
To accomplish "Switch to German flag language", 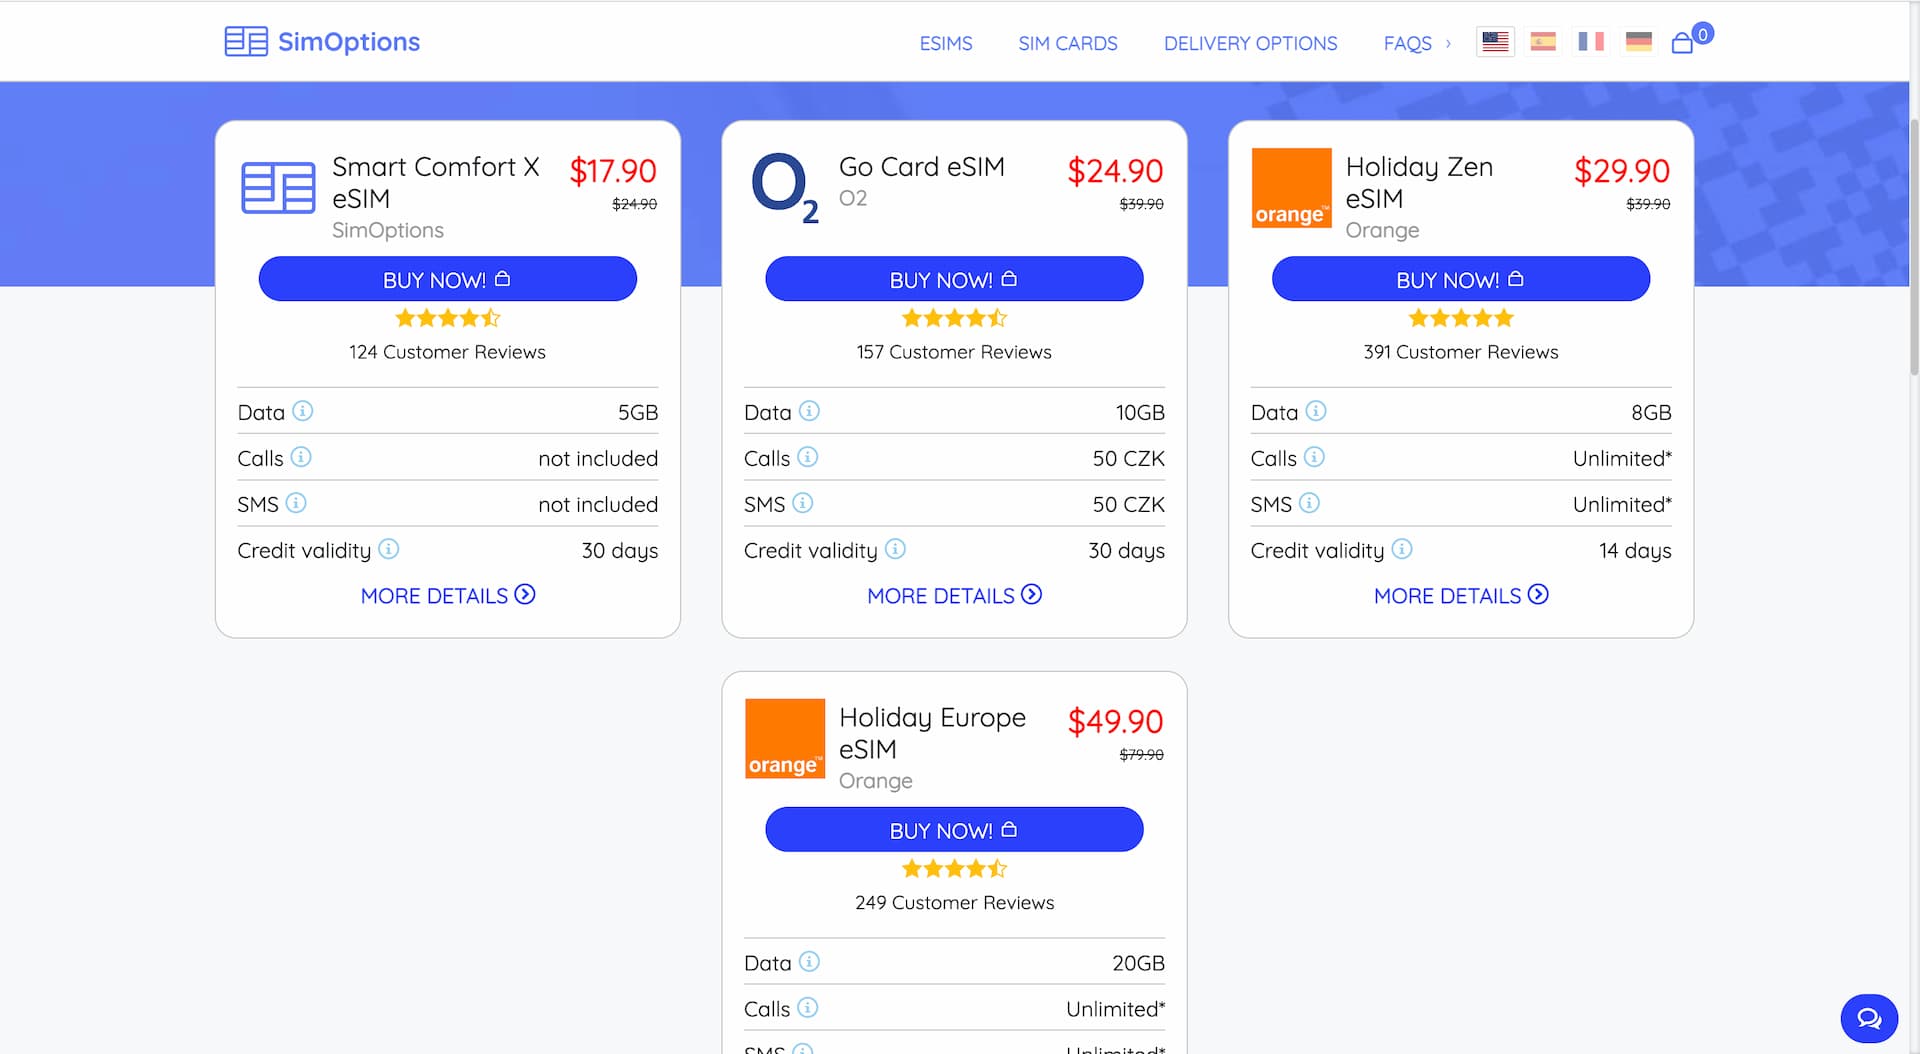I will click(1639, 42).
